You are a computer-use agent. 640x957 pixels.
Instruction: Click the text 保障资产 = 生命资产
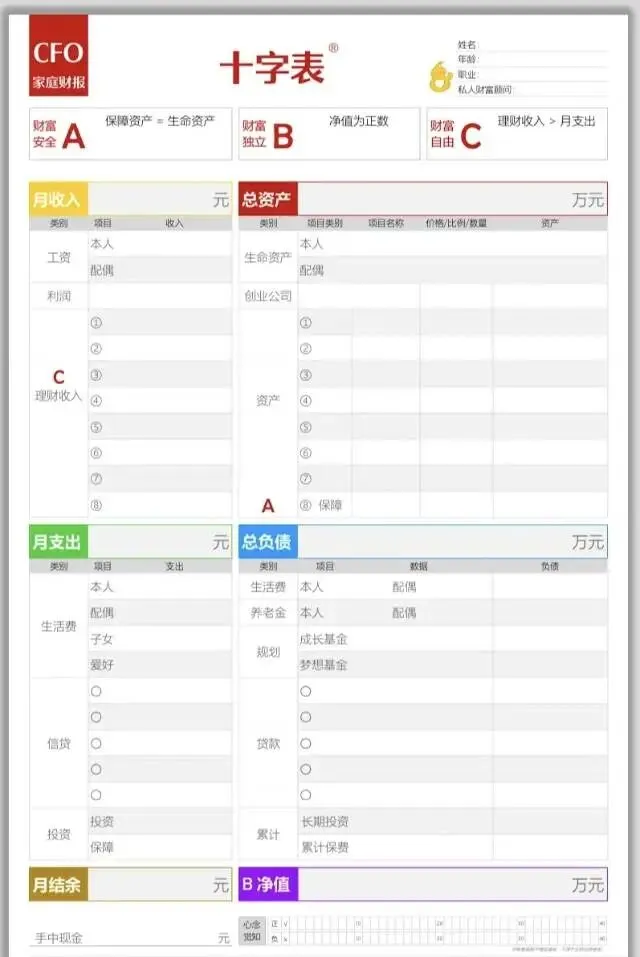tap(160, 121)
